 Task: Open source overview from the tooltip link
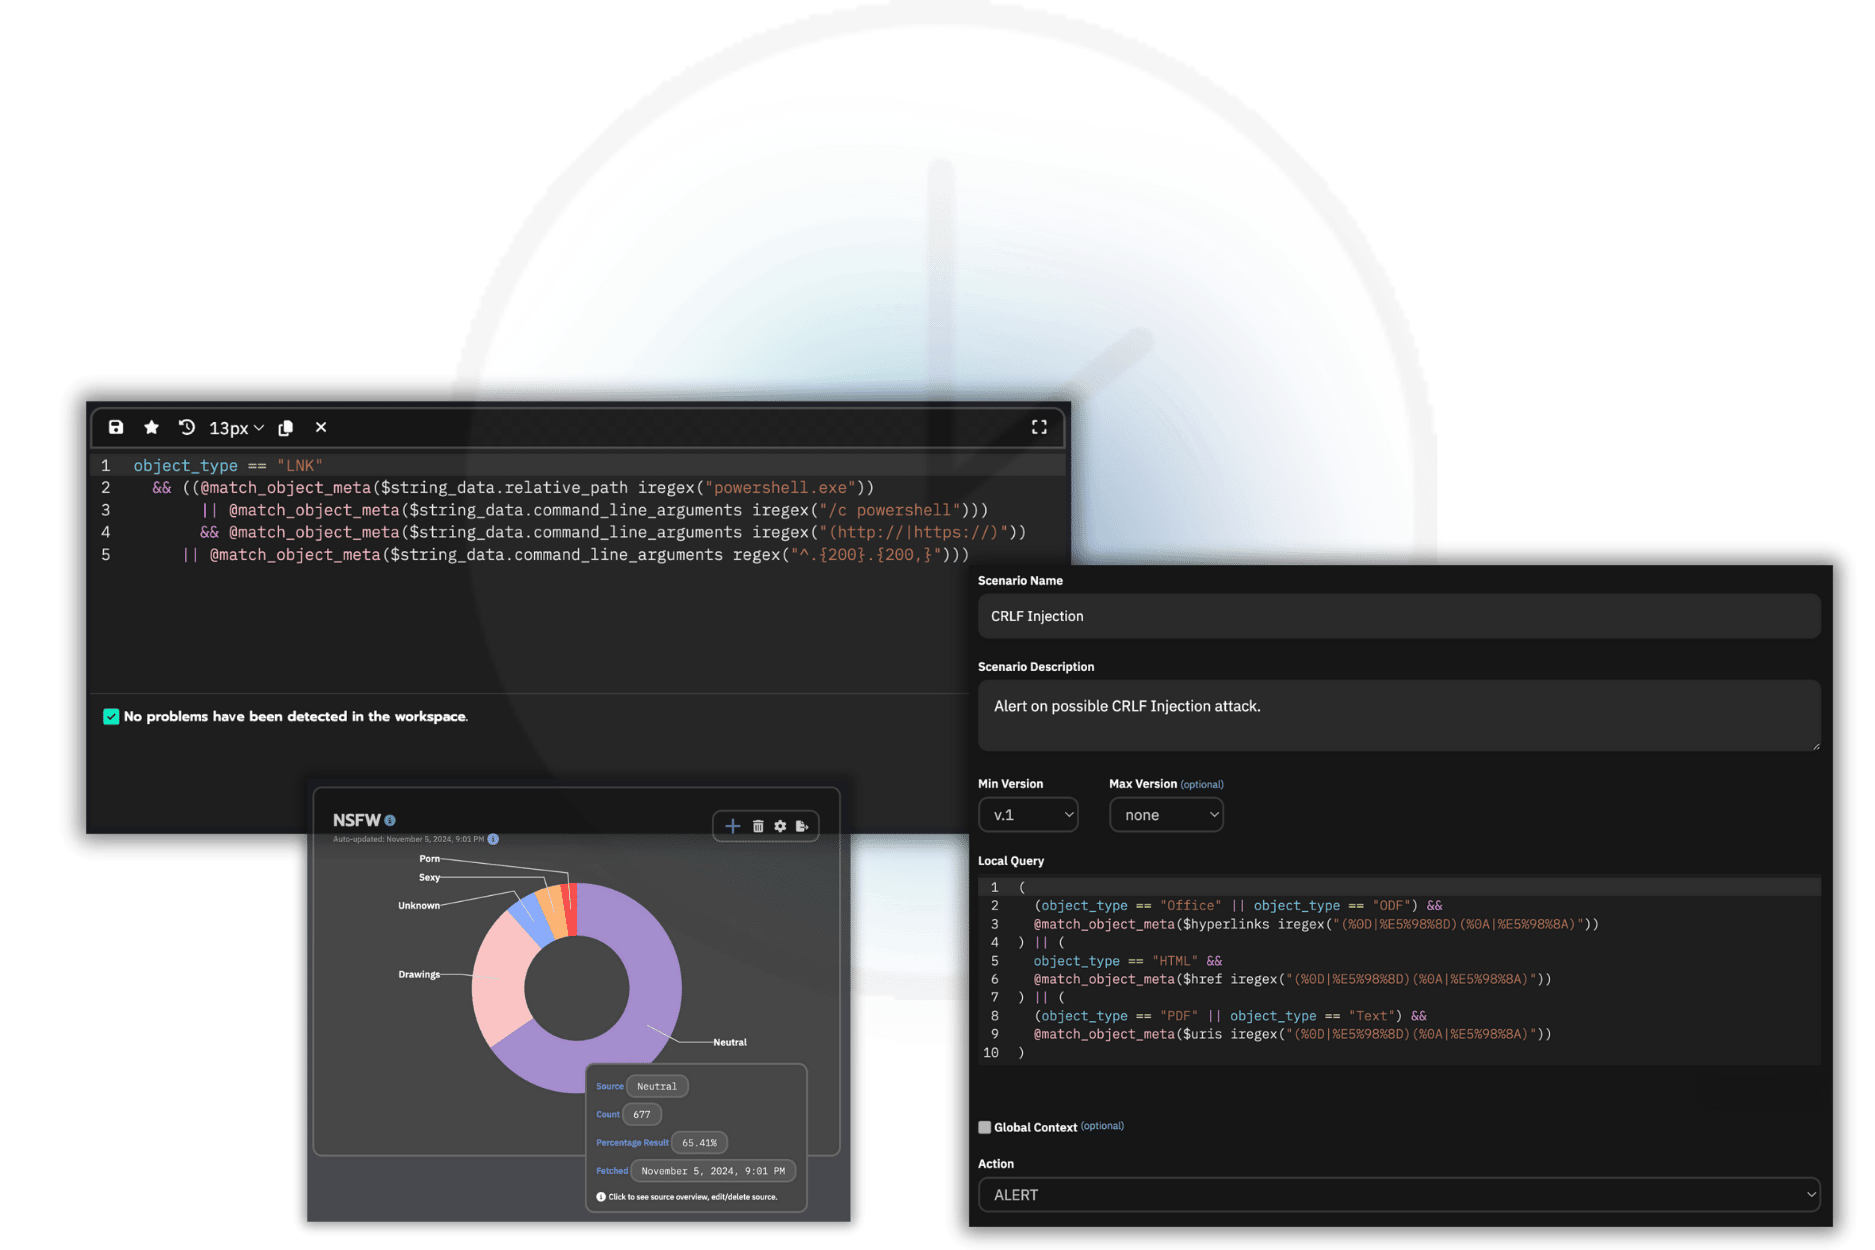coord(690,1196)
